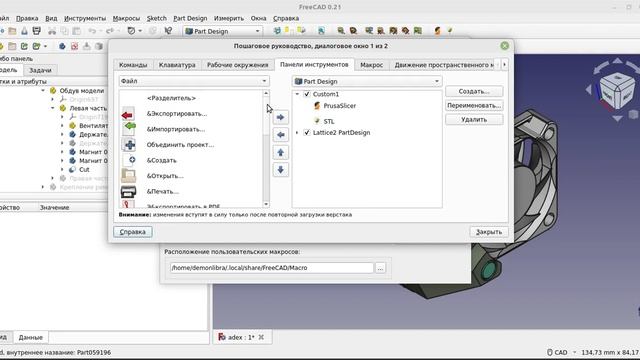Switch to the Задачи panel tab
Viewport: 640px width, 360px height.
tap(40, 70)
